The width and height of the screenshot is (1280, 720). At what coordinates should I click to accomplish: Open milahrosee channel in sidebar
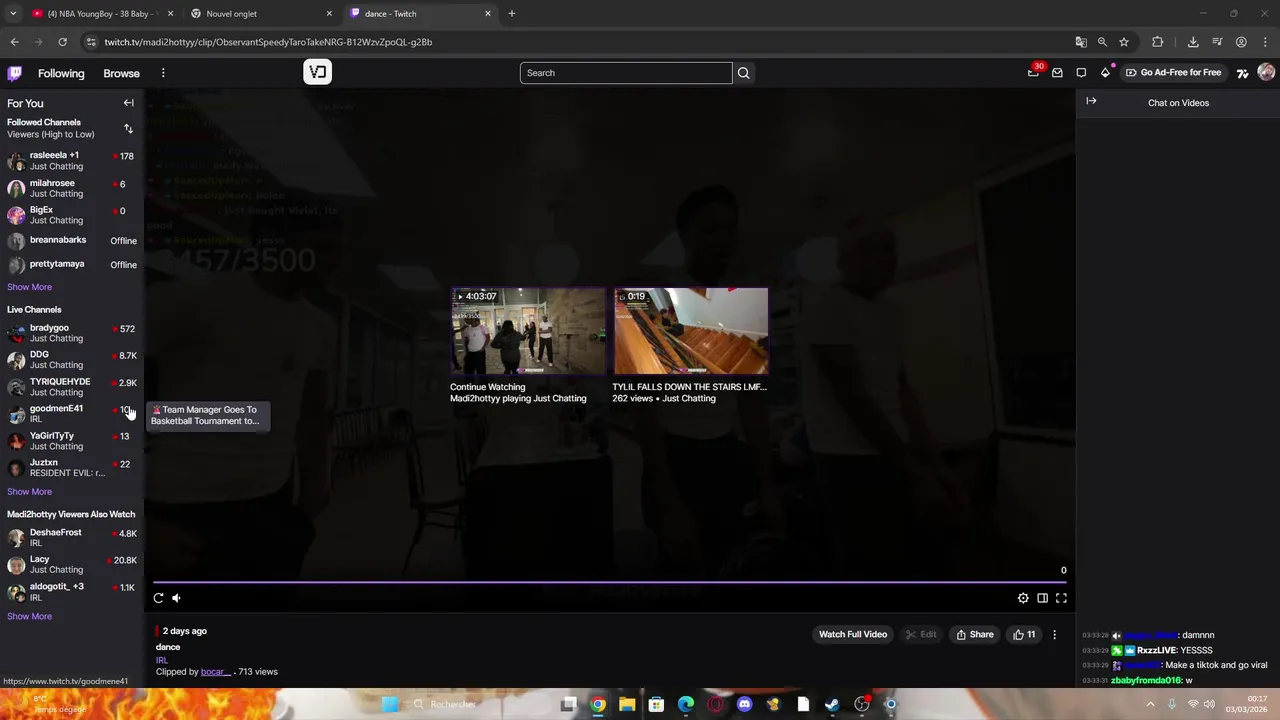pyautogui.click(x=72, y=188)
